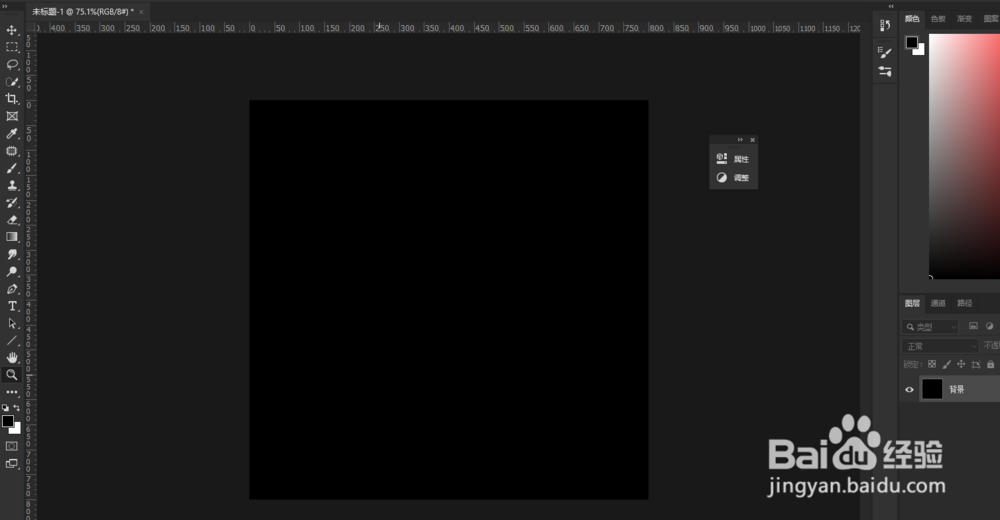The width and height of the screenshot is (1000, 520).
Task: Select the Frame tool
Action: (11, 116)
